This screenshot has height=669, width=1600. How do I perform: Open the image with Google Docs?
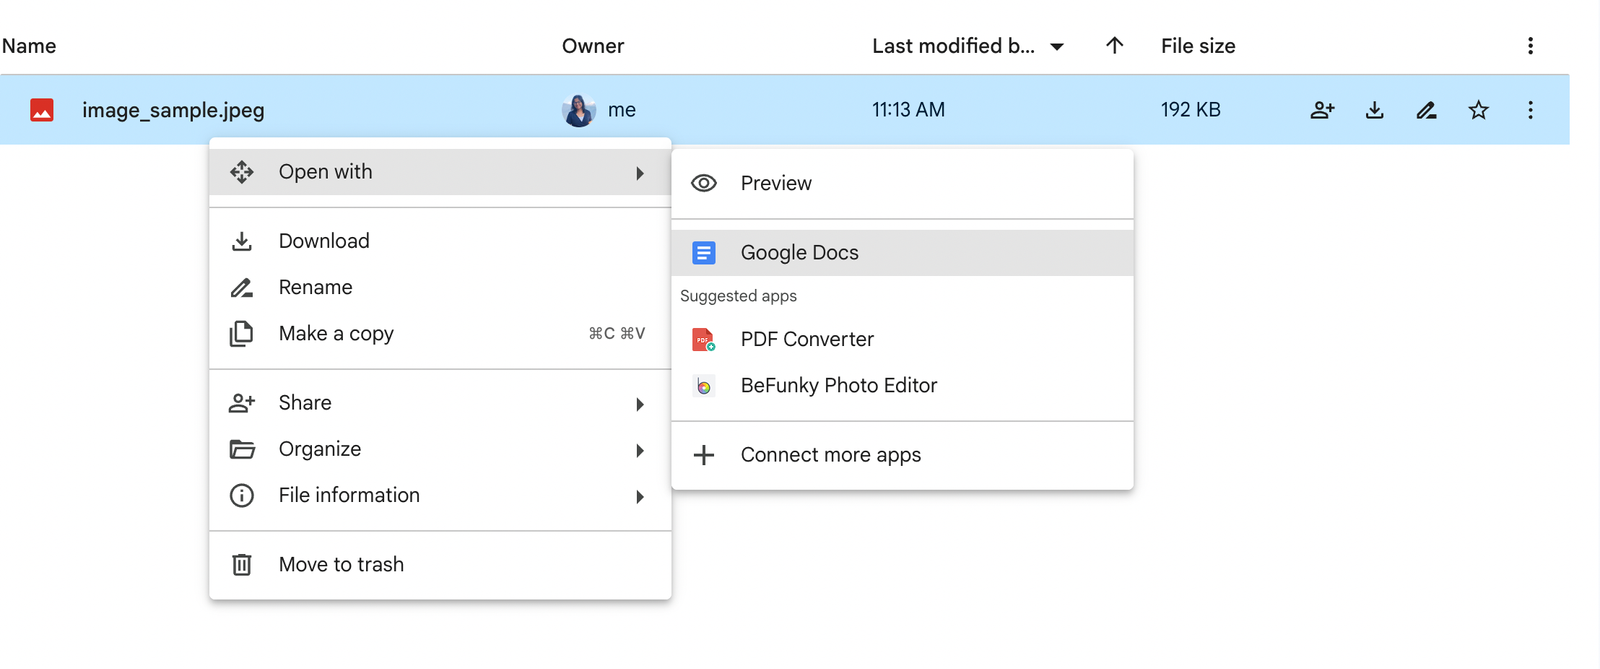click(x=799, y=253)
